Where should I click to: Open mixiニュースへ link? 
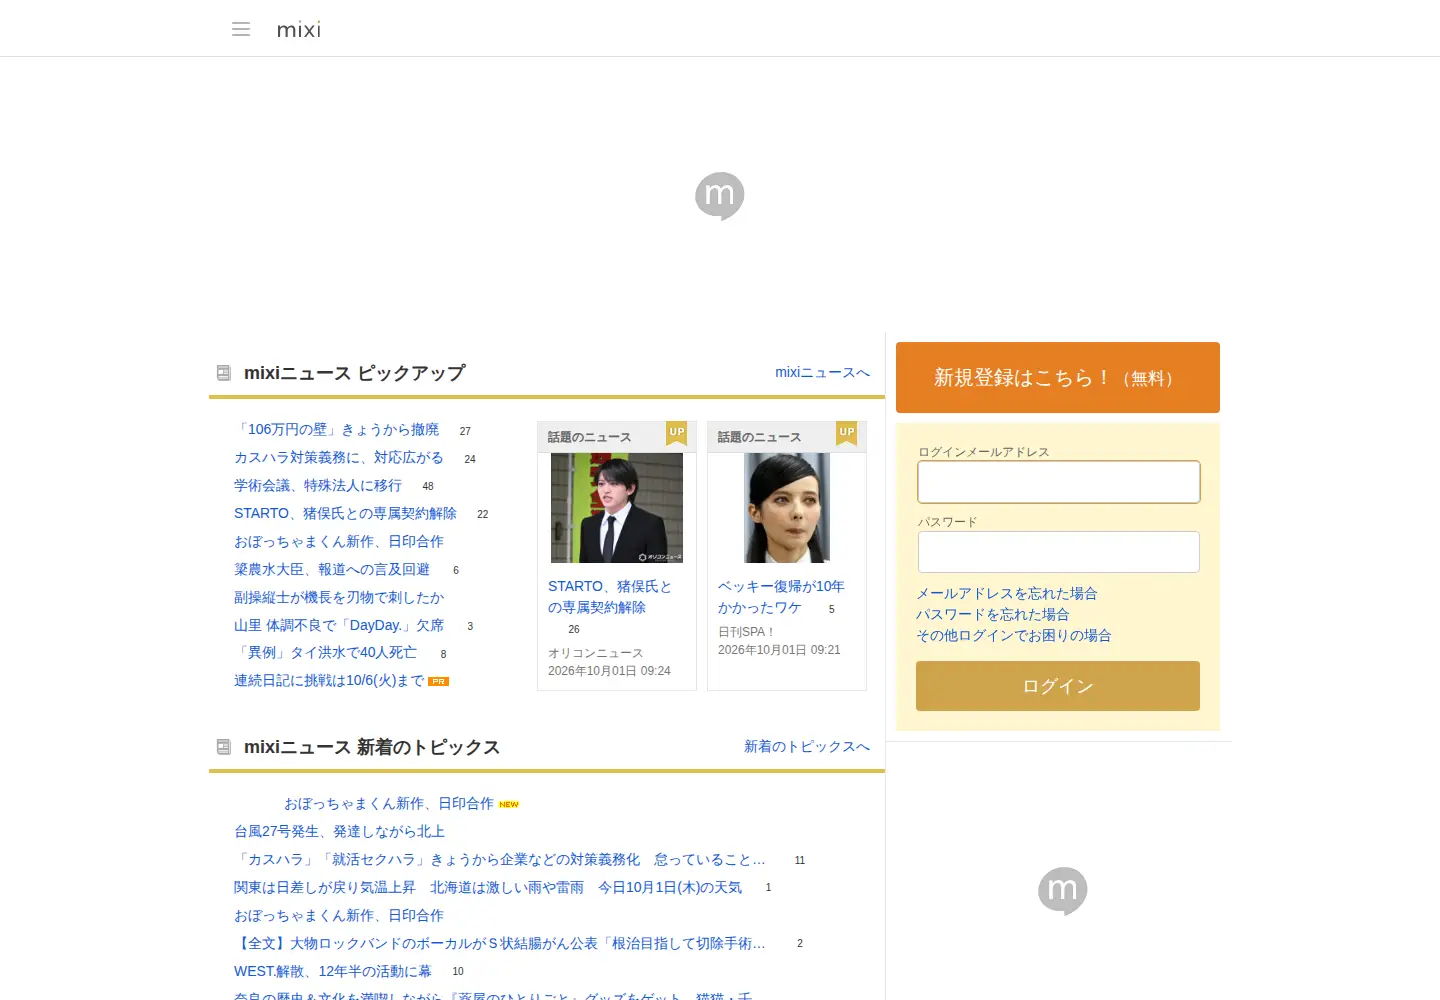822,372
